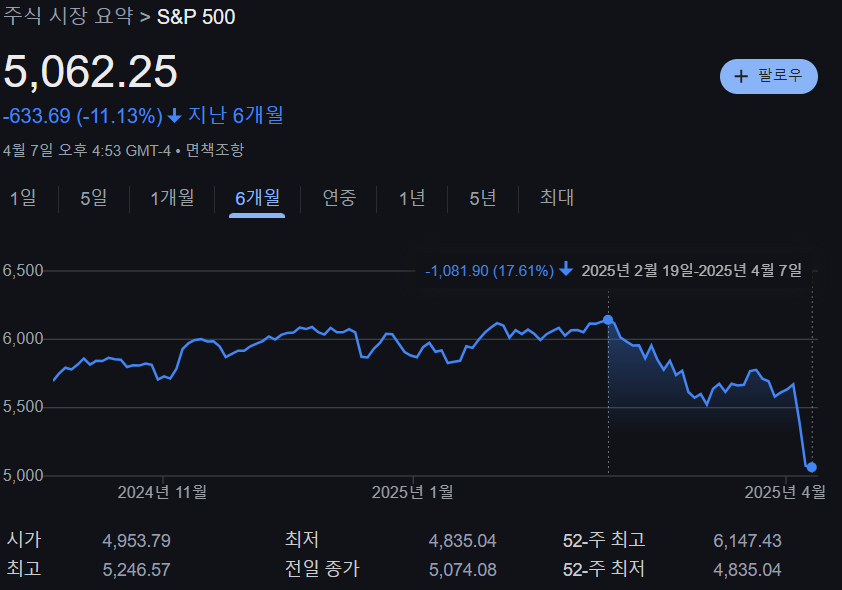Switch to the 5년 tab
This screenshot has width=842, height=590.
[x=482, y=198]
